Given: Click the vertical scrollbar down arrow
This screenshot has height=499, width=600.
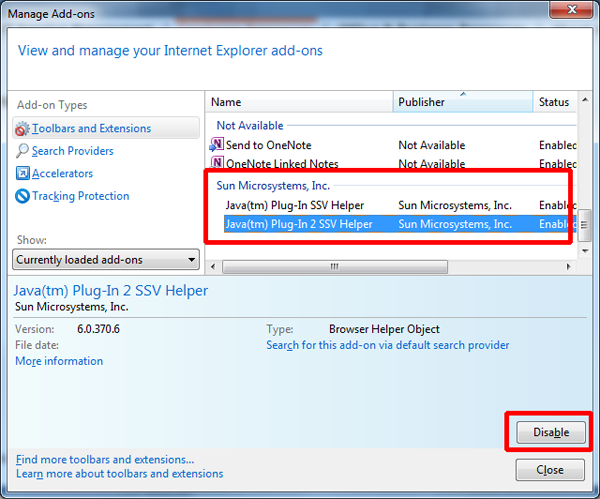Looking at the screenshot, I should [585, 251].
